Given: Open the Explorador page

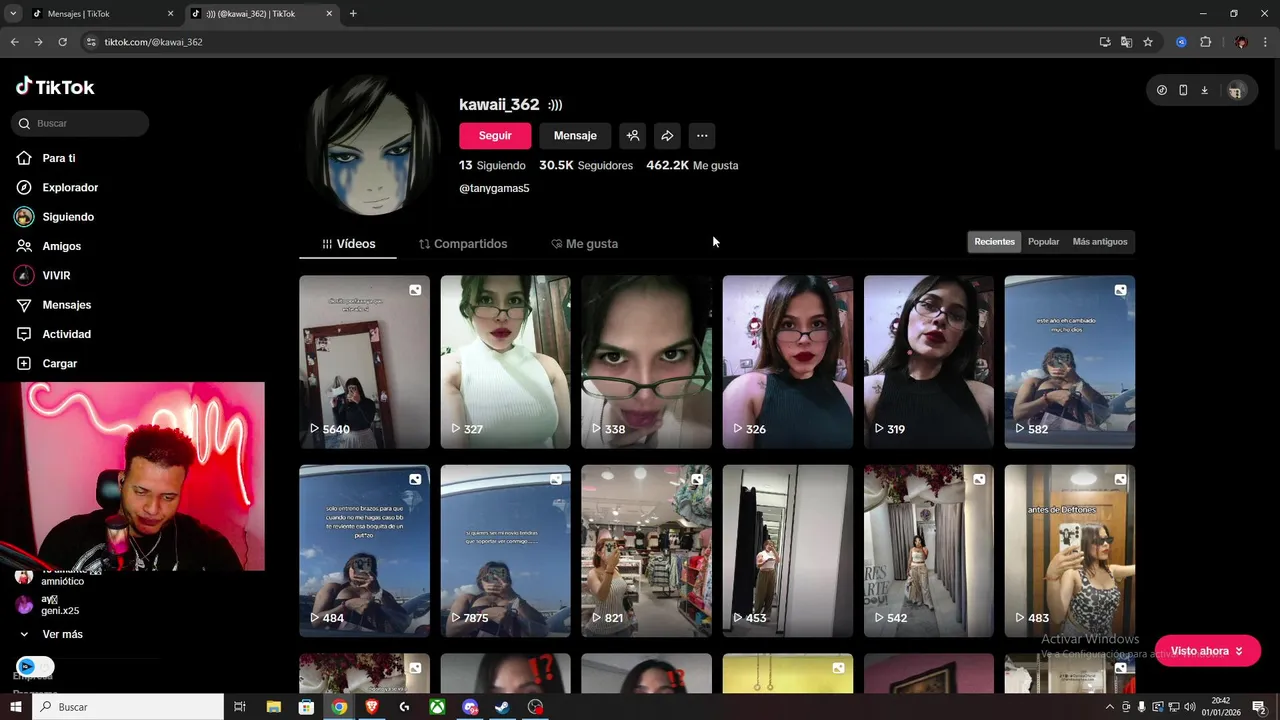Looking at the screenshot, I should click(x=70, y=188).
